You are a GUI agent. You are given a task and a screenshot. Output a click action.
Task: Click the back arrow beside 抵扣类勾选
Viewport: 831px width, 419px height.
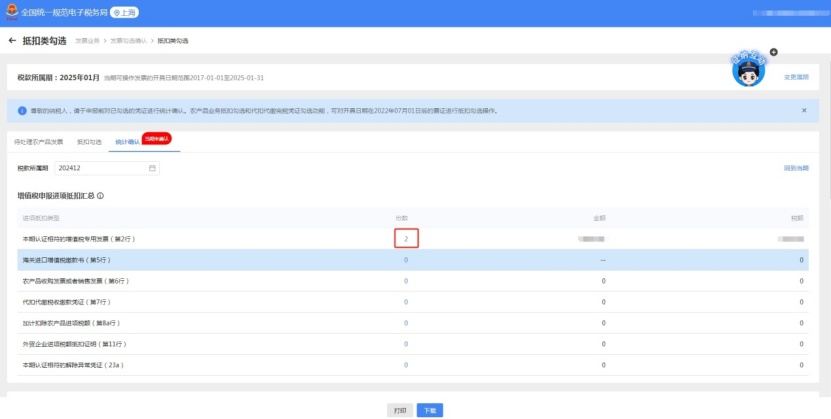click(12, 41)
